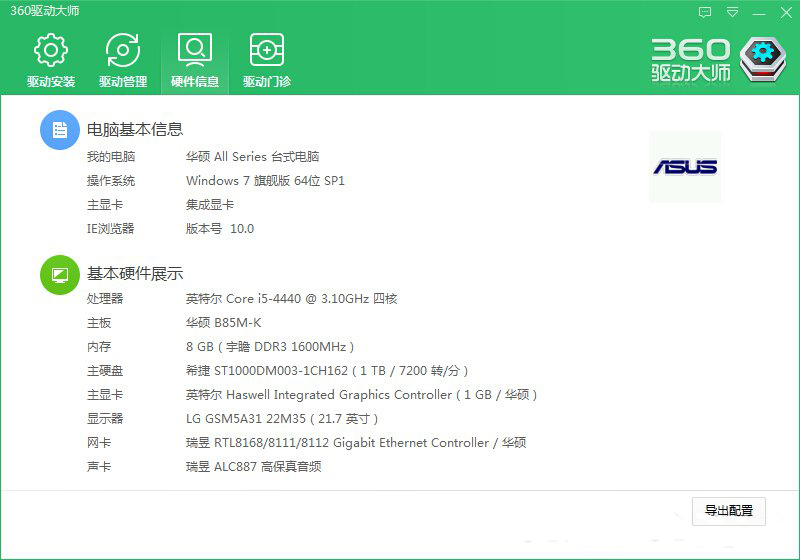The height and width of the screenshot is (560, 800).
Task: Click the 华硕 B85M-K motherboard entry
Action: 223,322
